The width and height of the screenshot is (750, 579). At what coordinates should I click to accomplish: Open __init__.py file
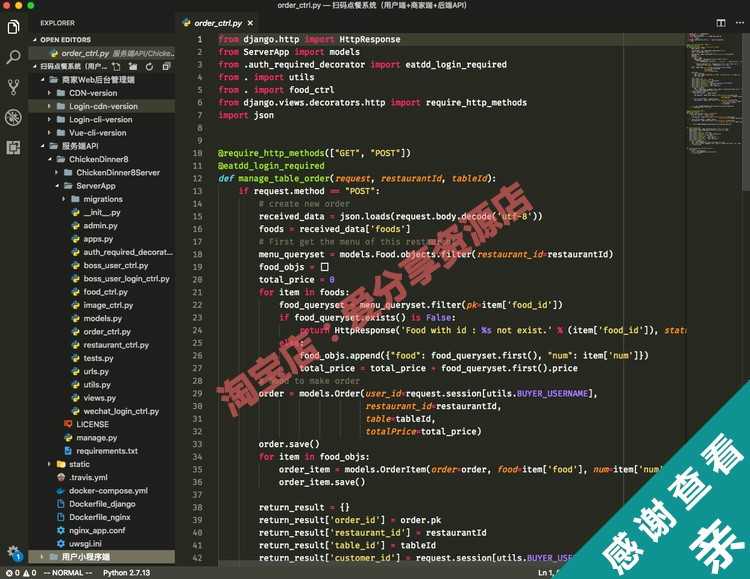point(102,212)
